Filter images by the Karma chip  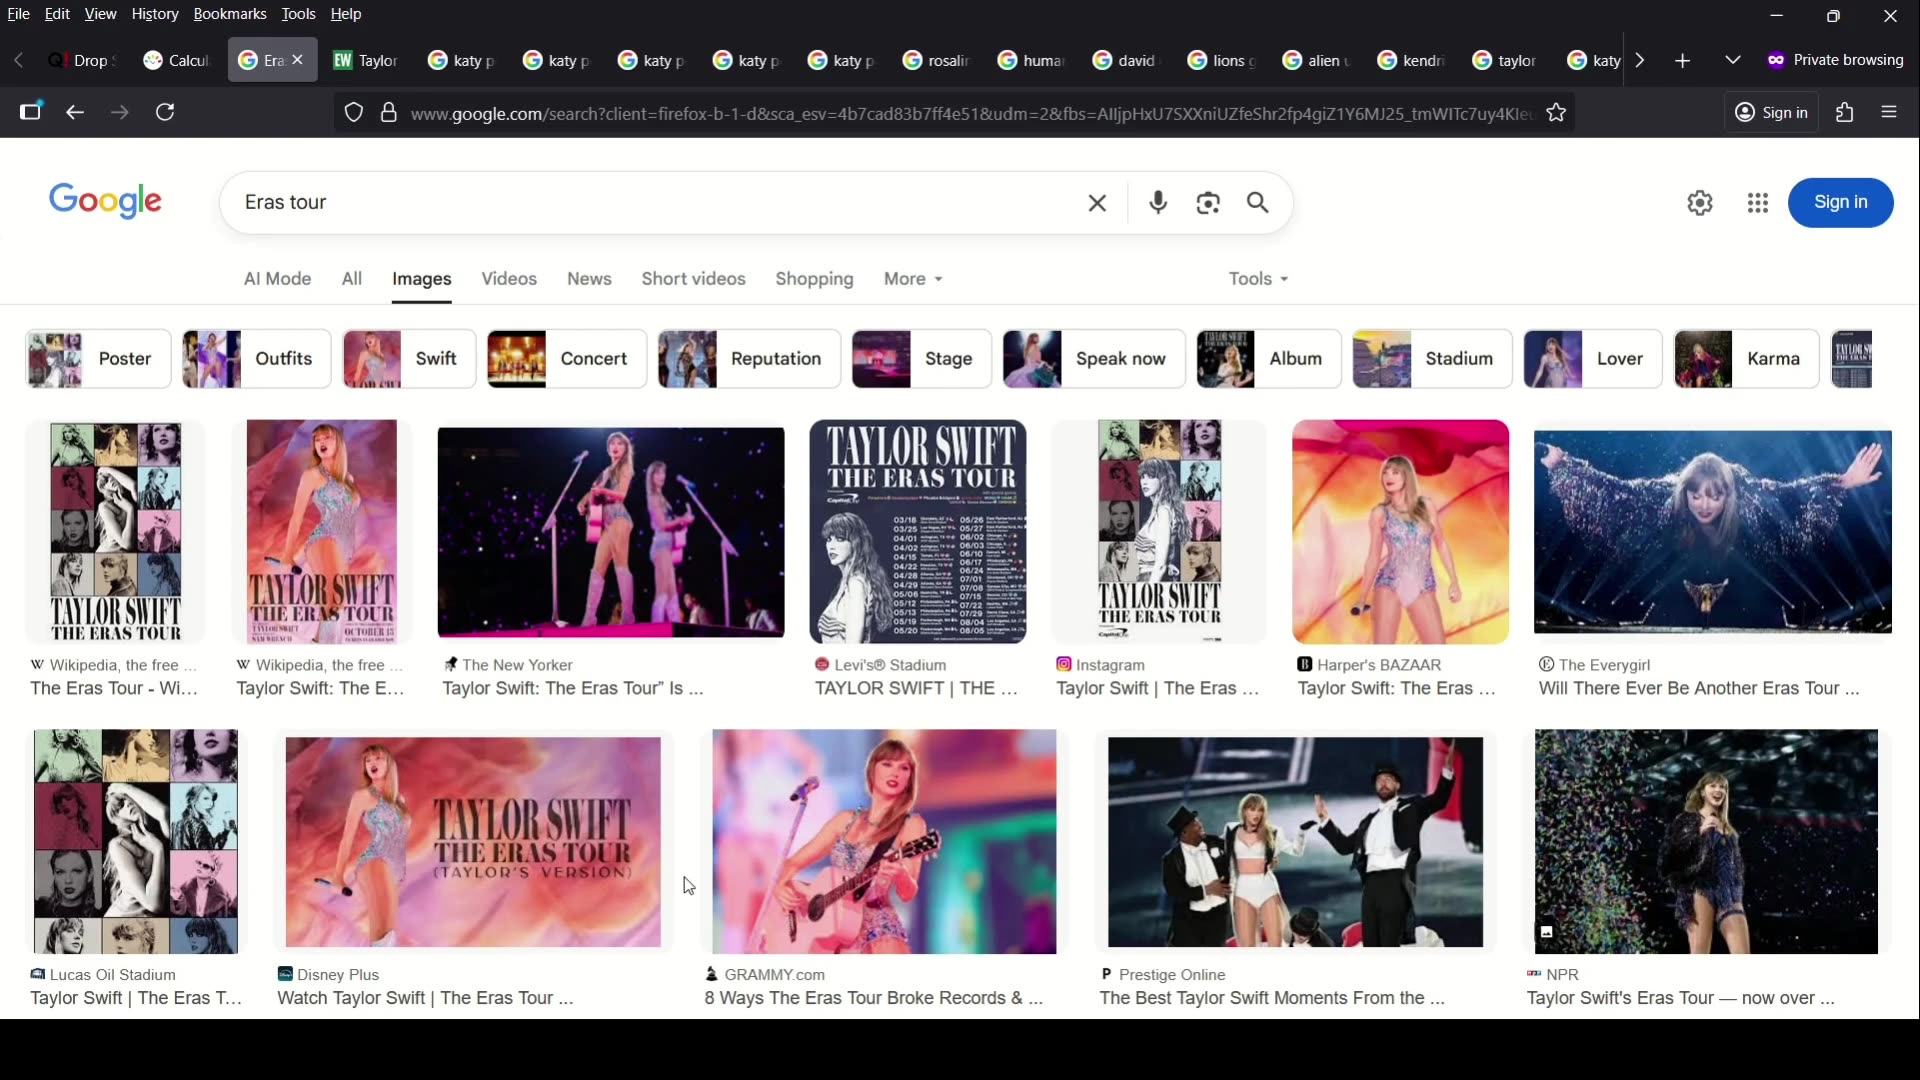pos(1746,359)
